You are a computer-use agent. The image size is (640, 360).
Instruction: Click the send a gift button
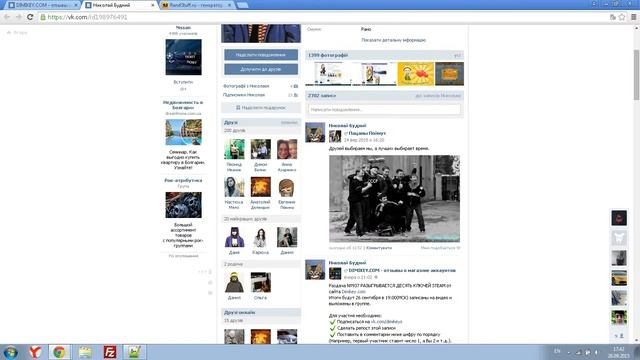coord(261,108)
